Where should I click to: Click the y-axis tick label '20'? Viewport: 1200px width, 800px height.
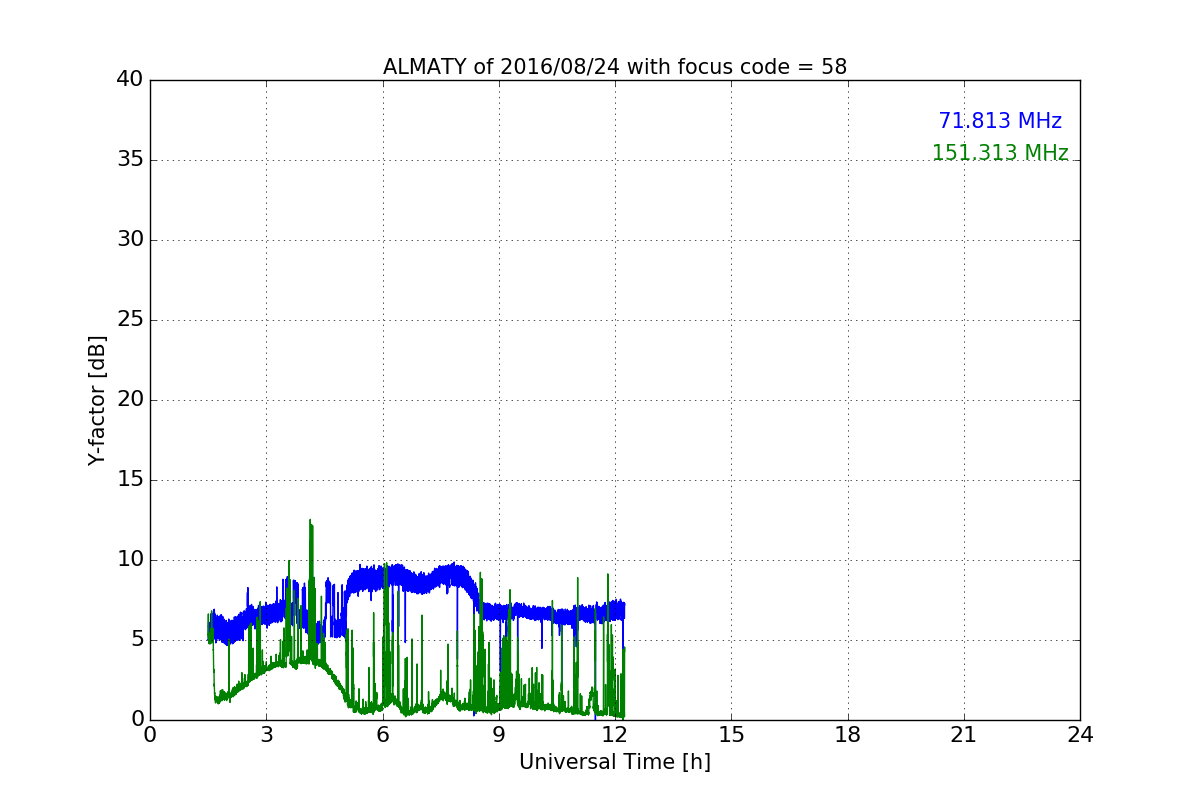click(x=130, y=400)
